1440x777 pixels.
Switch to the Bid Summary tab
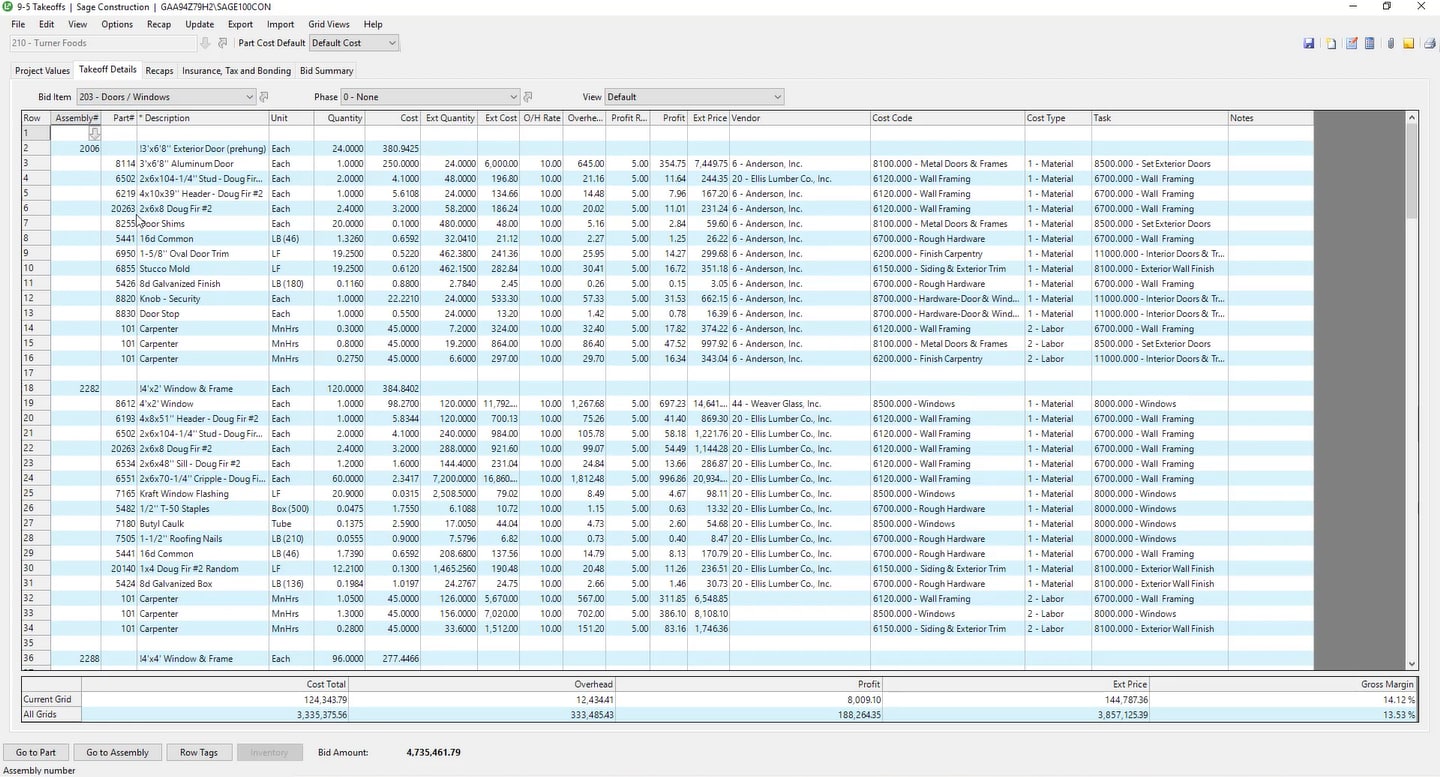(x=327, y=71)
